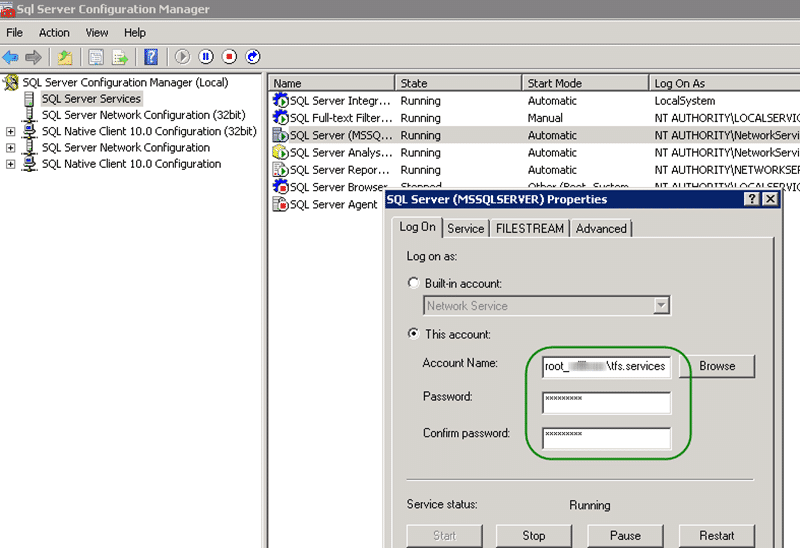Click the Pause button in properties dialog
800x548 pixels.
click(625, 536)
